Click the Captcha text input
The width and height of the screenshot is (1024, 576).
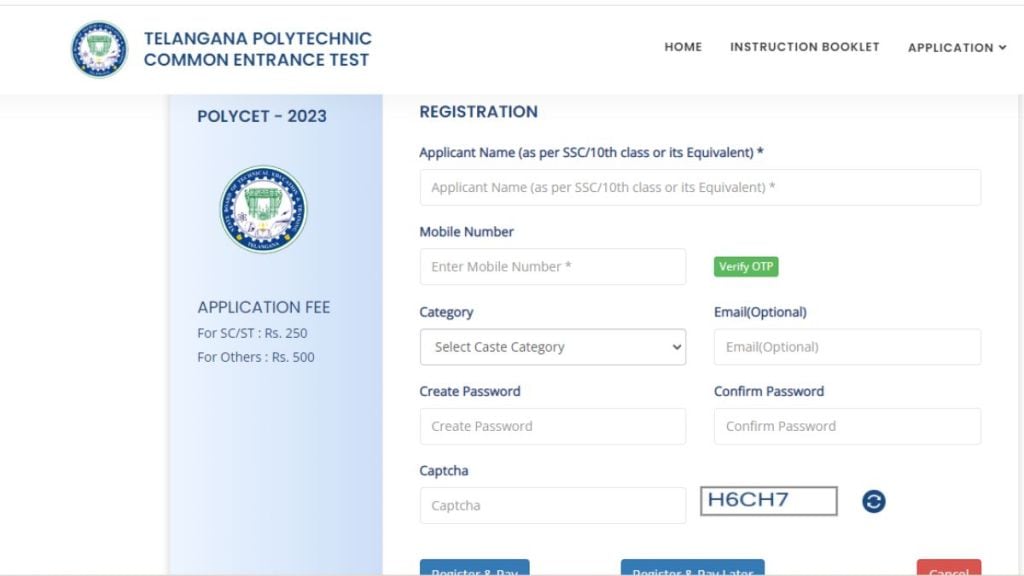tap(553, 506)
